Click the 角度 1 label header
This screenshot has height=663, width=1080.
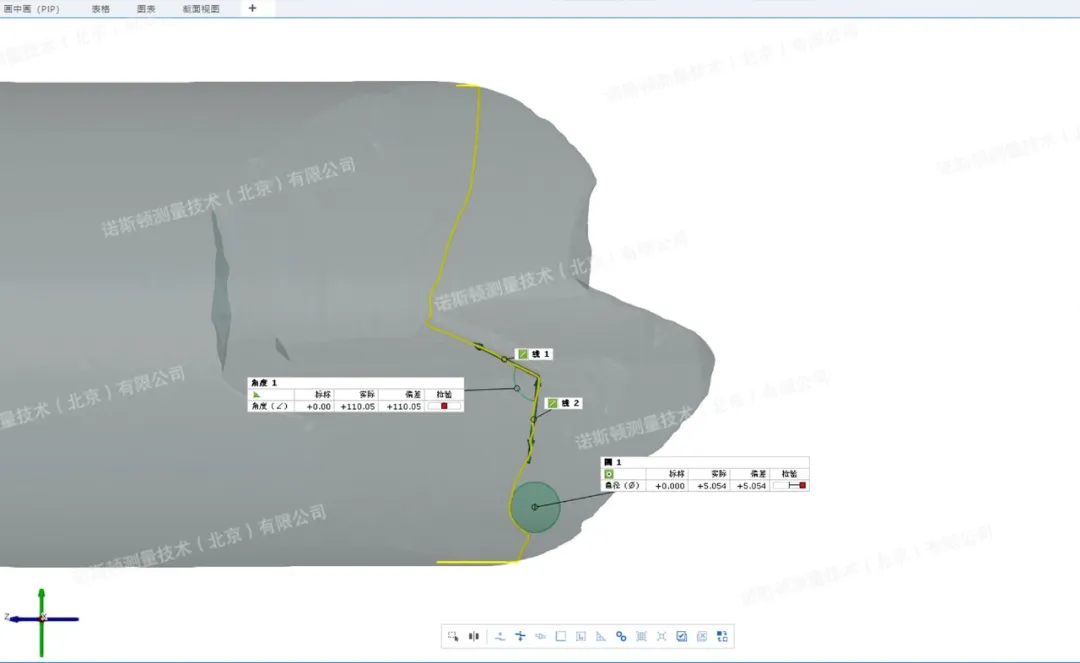264,383
